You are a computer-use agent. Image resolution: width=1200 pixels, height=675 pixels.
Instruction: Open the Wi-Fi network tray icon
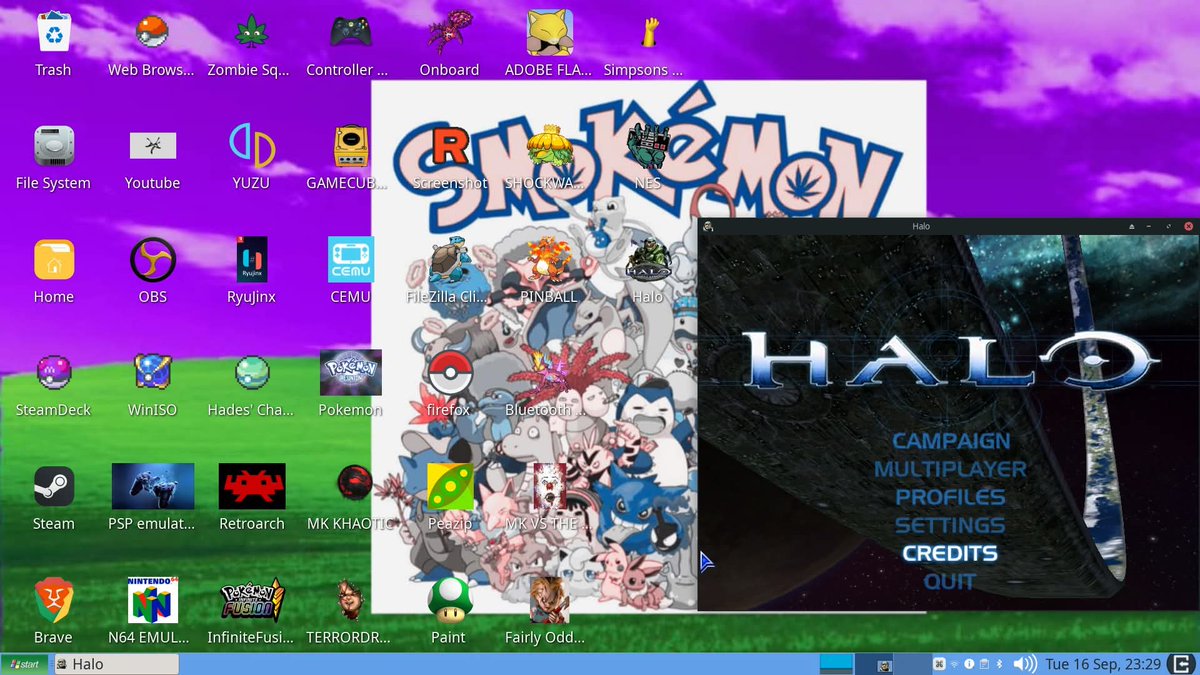click(955, 664)
